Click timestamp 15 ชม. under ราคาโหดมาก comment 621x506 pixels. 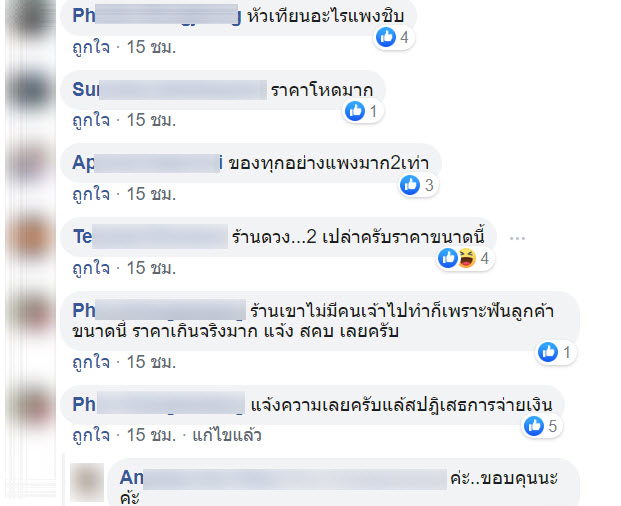click(x=151, y=120)
